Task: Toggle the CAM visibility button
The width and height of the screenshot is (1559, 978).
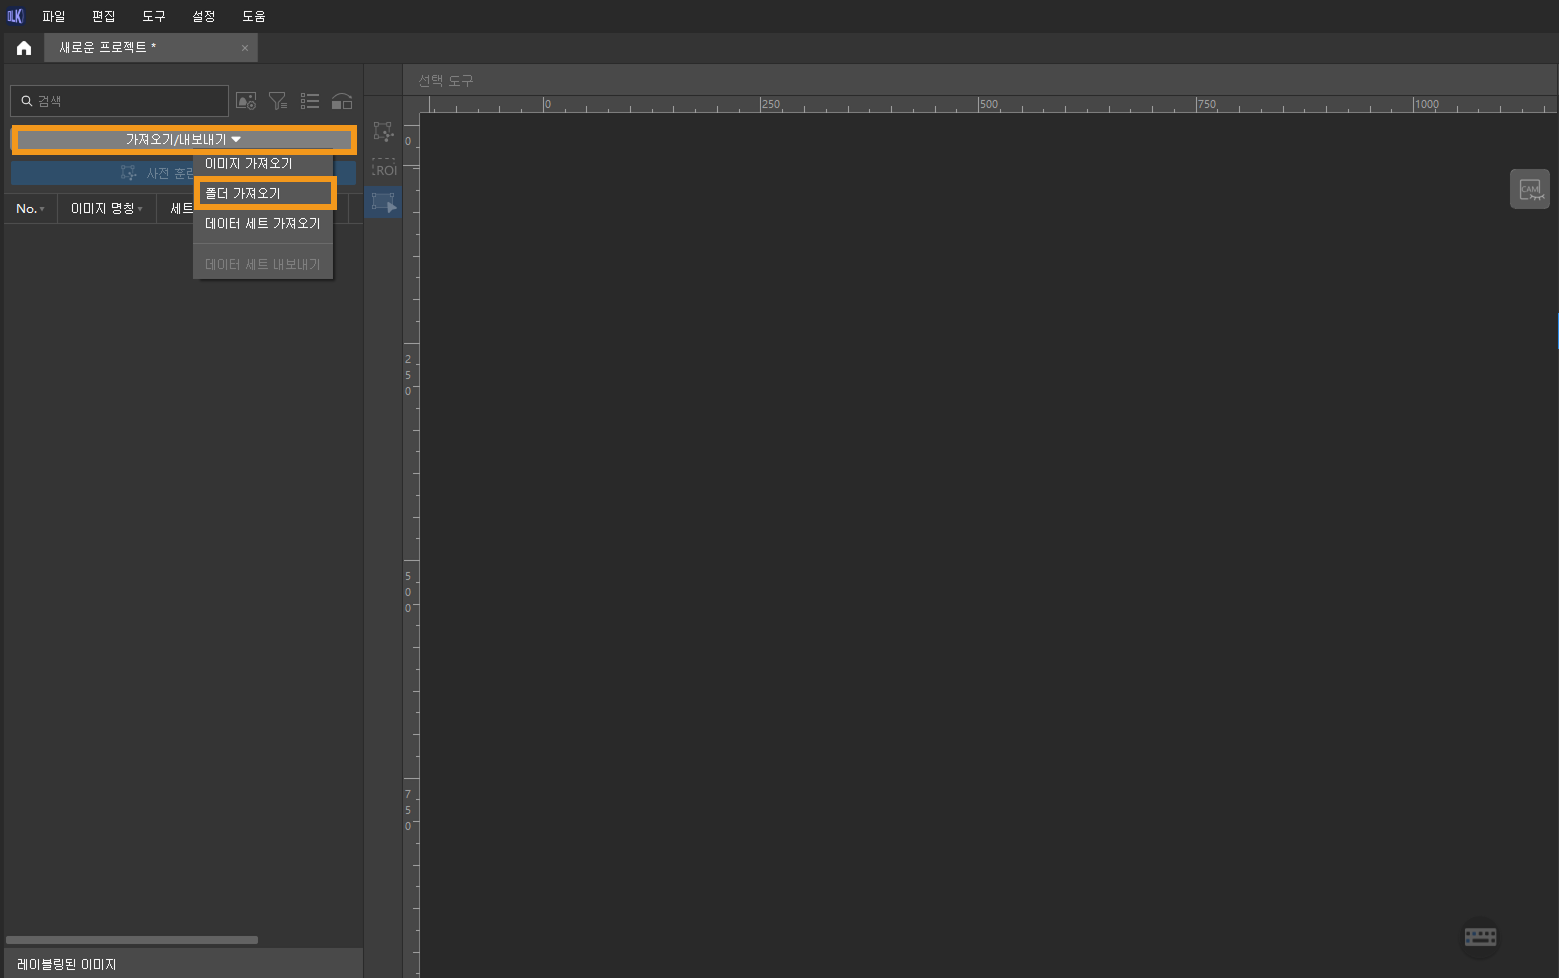Action: (x=1529, y=189)
